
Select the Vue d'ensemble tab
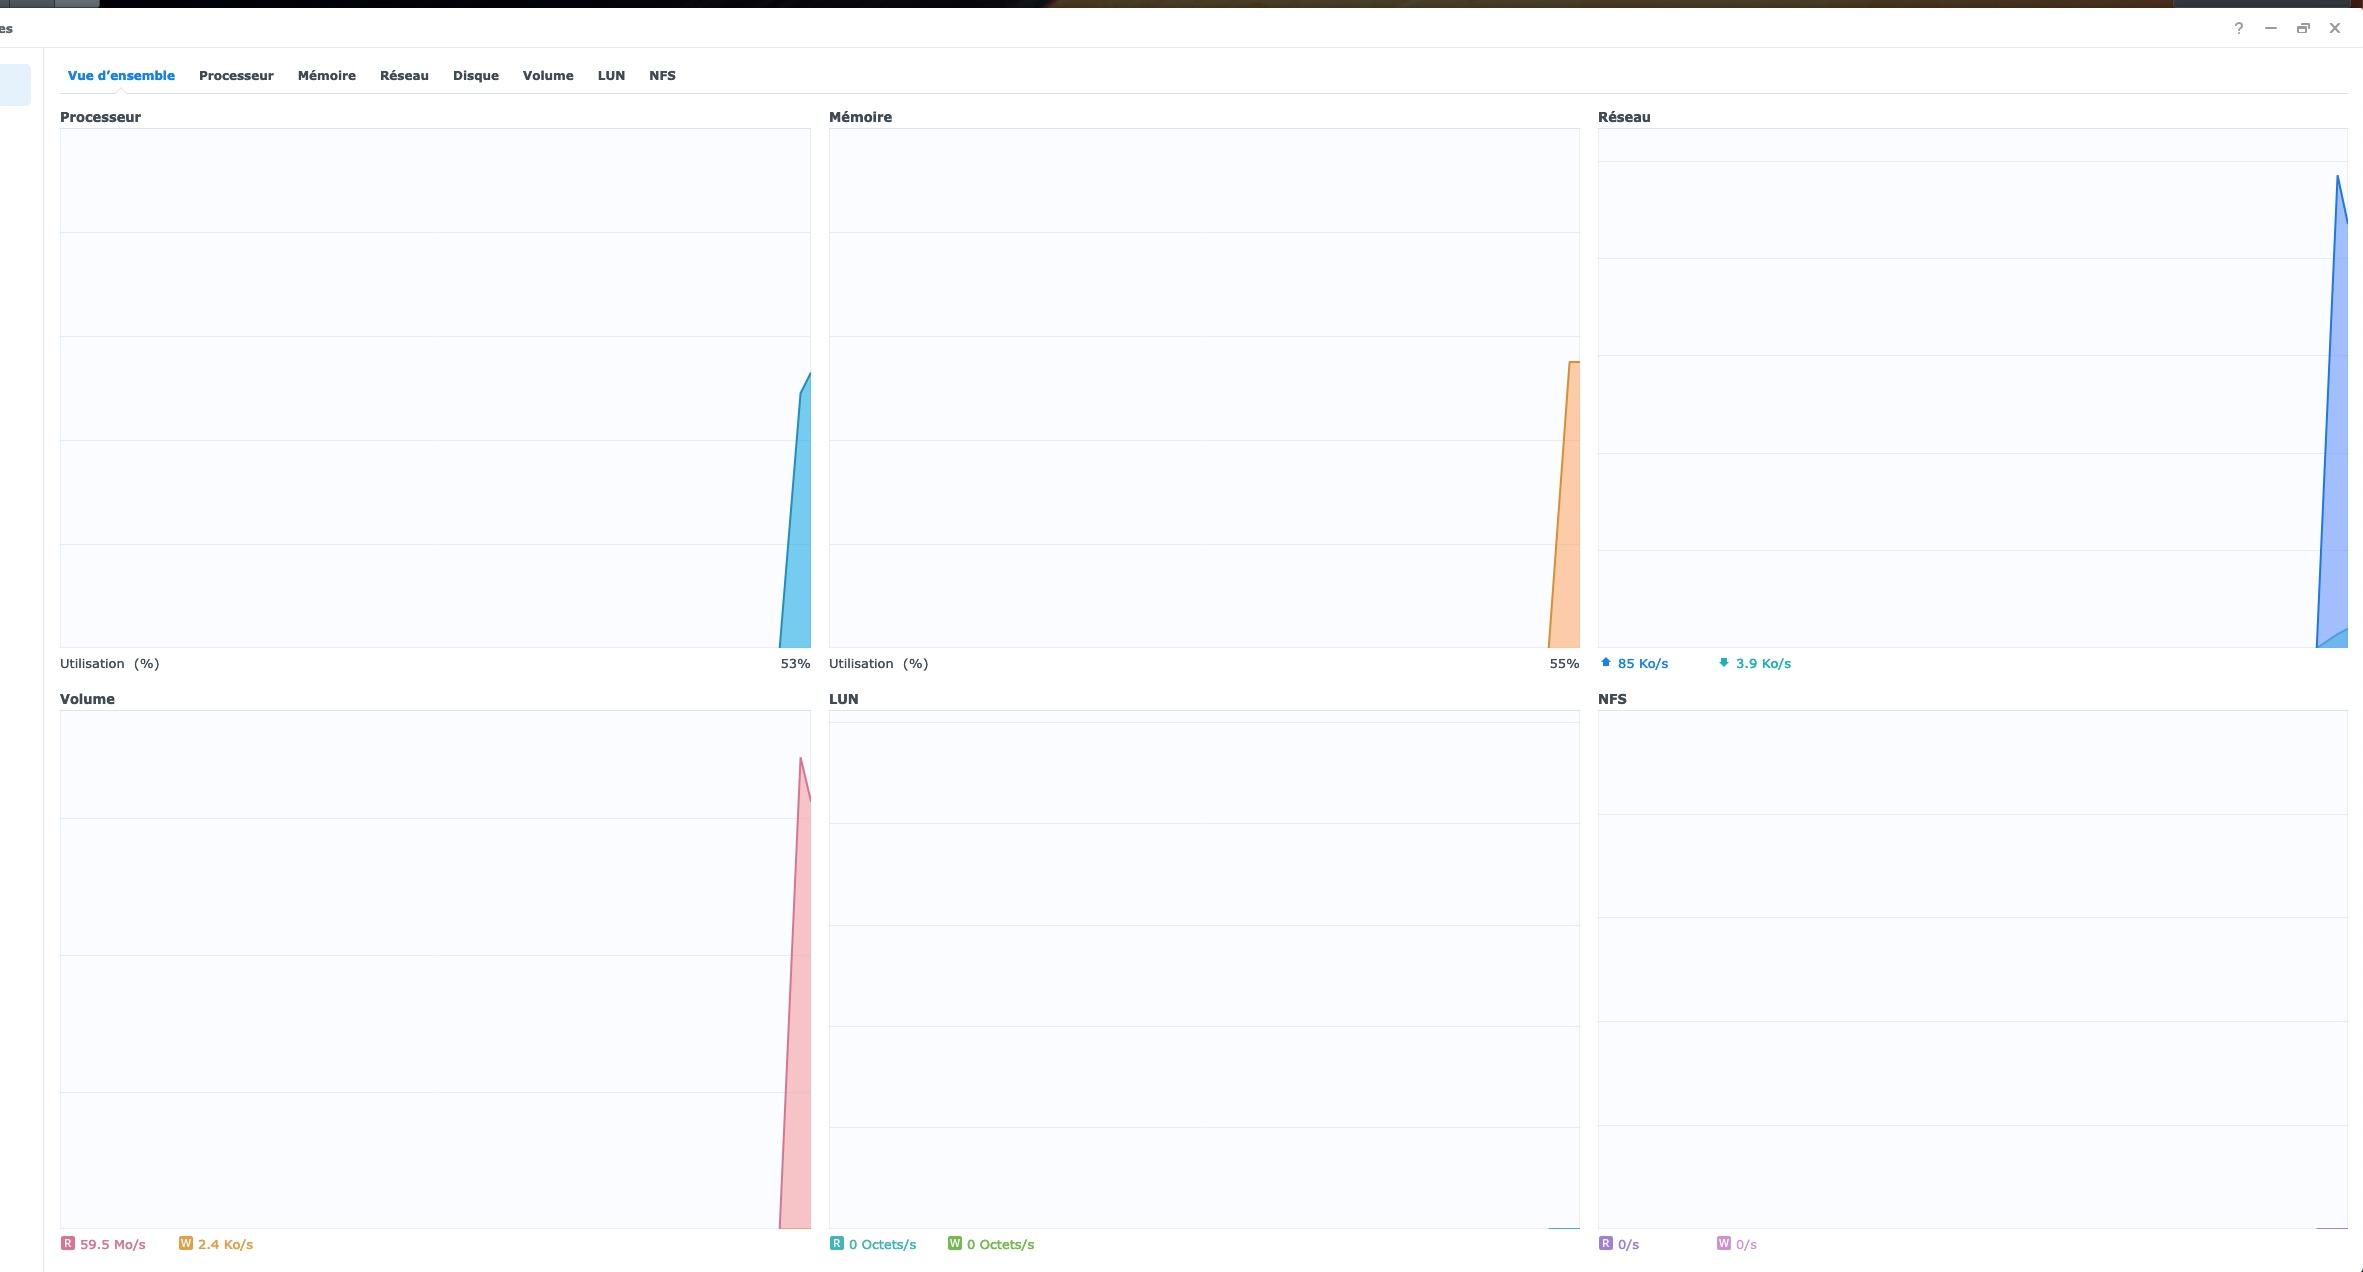(x=121, y=76)
